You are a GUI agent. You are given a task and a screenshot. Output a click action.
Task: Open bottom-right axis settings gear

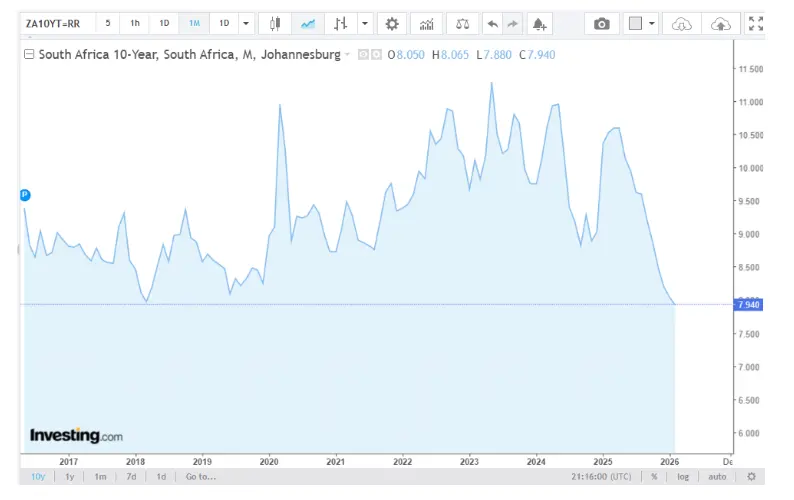(x=751, y=477)
